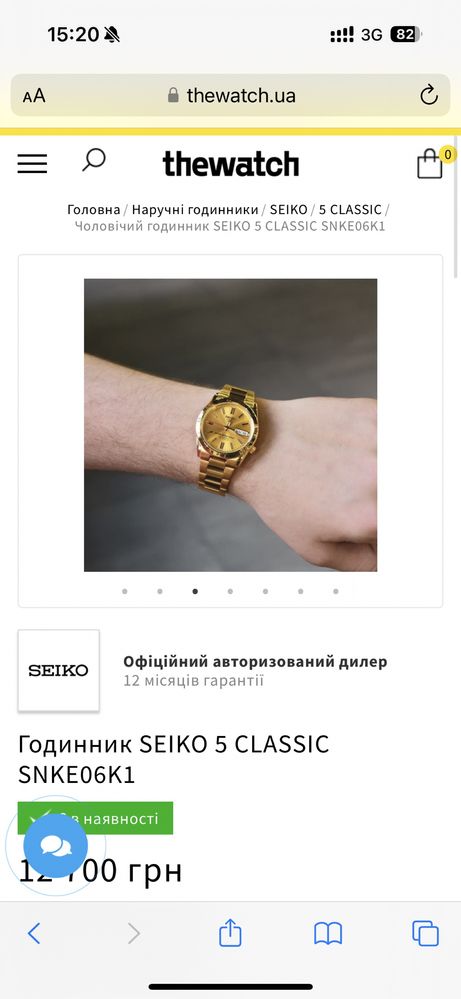This screenshot has height=999, width=461.
Task: Open the SEIKO brand logo tile
Action: [59, 670]
